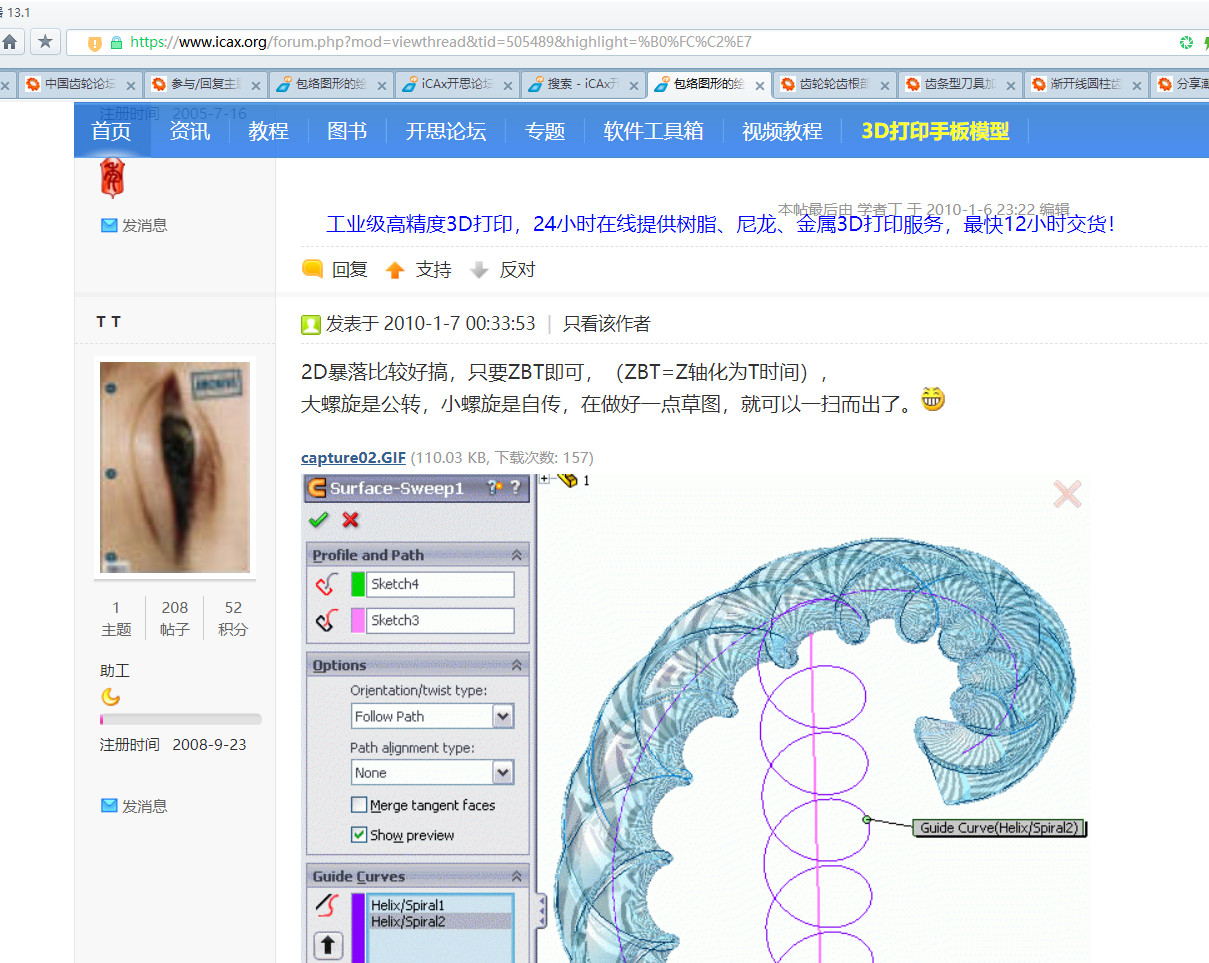Screen dimensions: 1209x963
Task: Click the bookmark star icon
Action: pyautogui.click(x=45, y=42)
